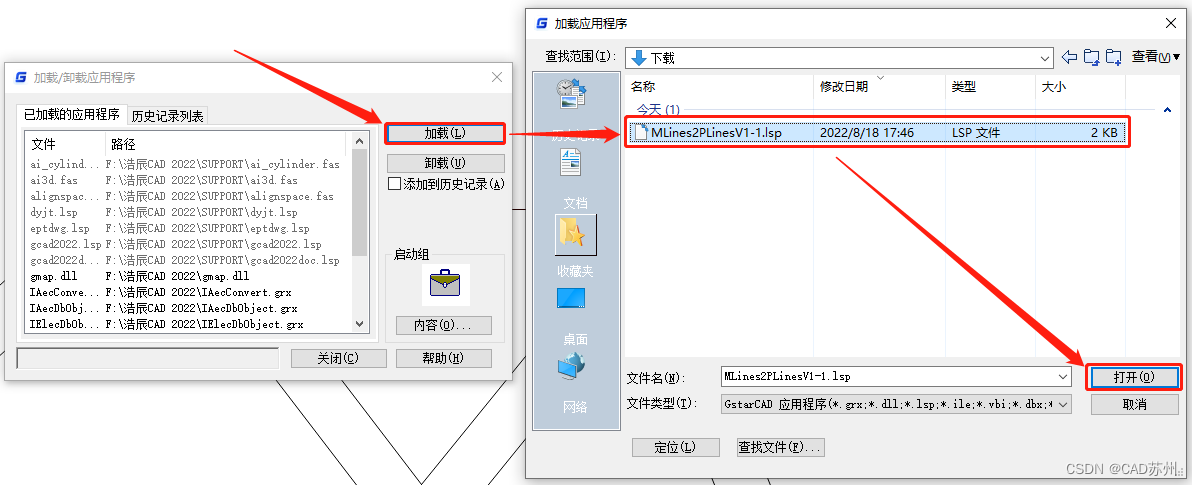Screen dimensions: 1192x485
Task: Click the 打开(O) button
Action: pyautogui.click(x=1134, y=377)
